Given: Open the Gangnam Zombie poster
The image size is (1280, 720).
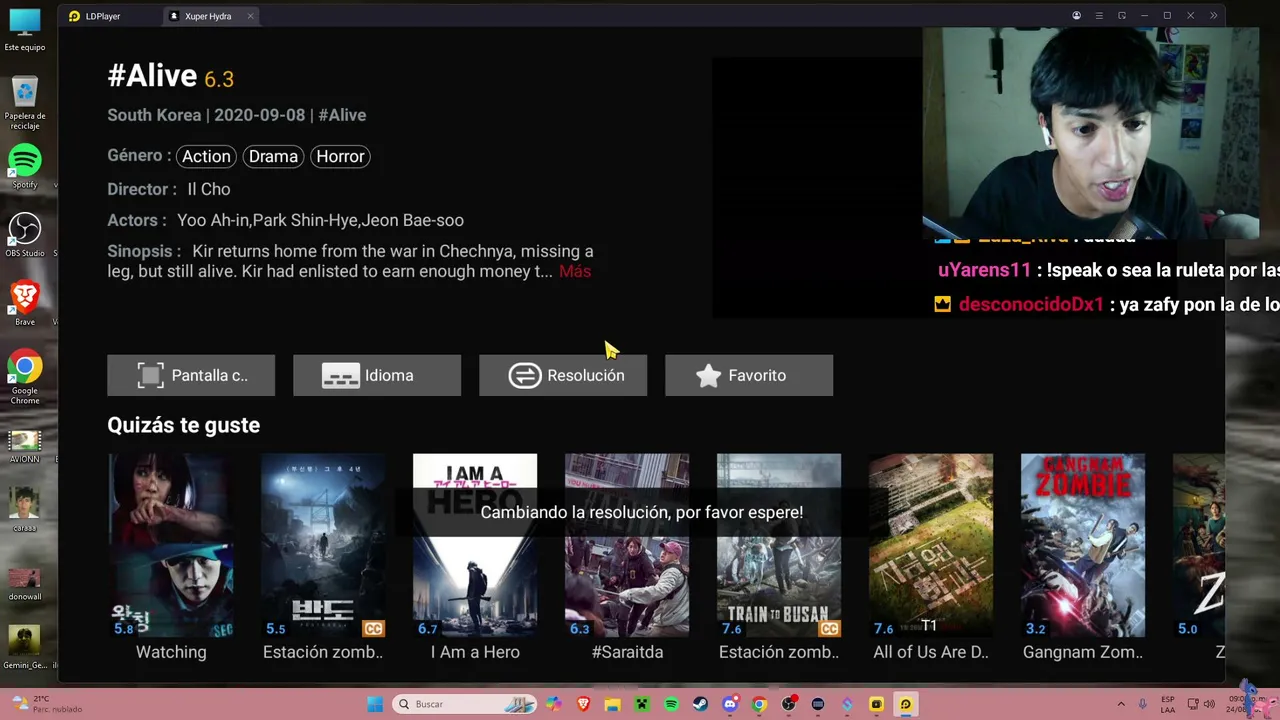Looking at the screenshot, I should coord(1083,545).
